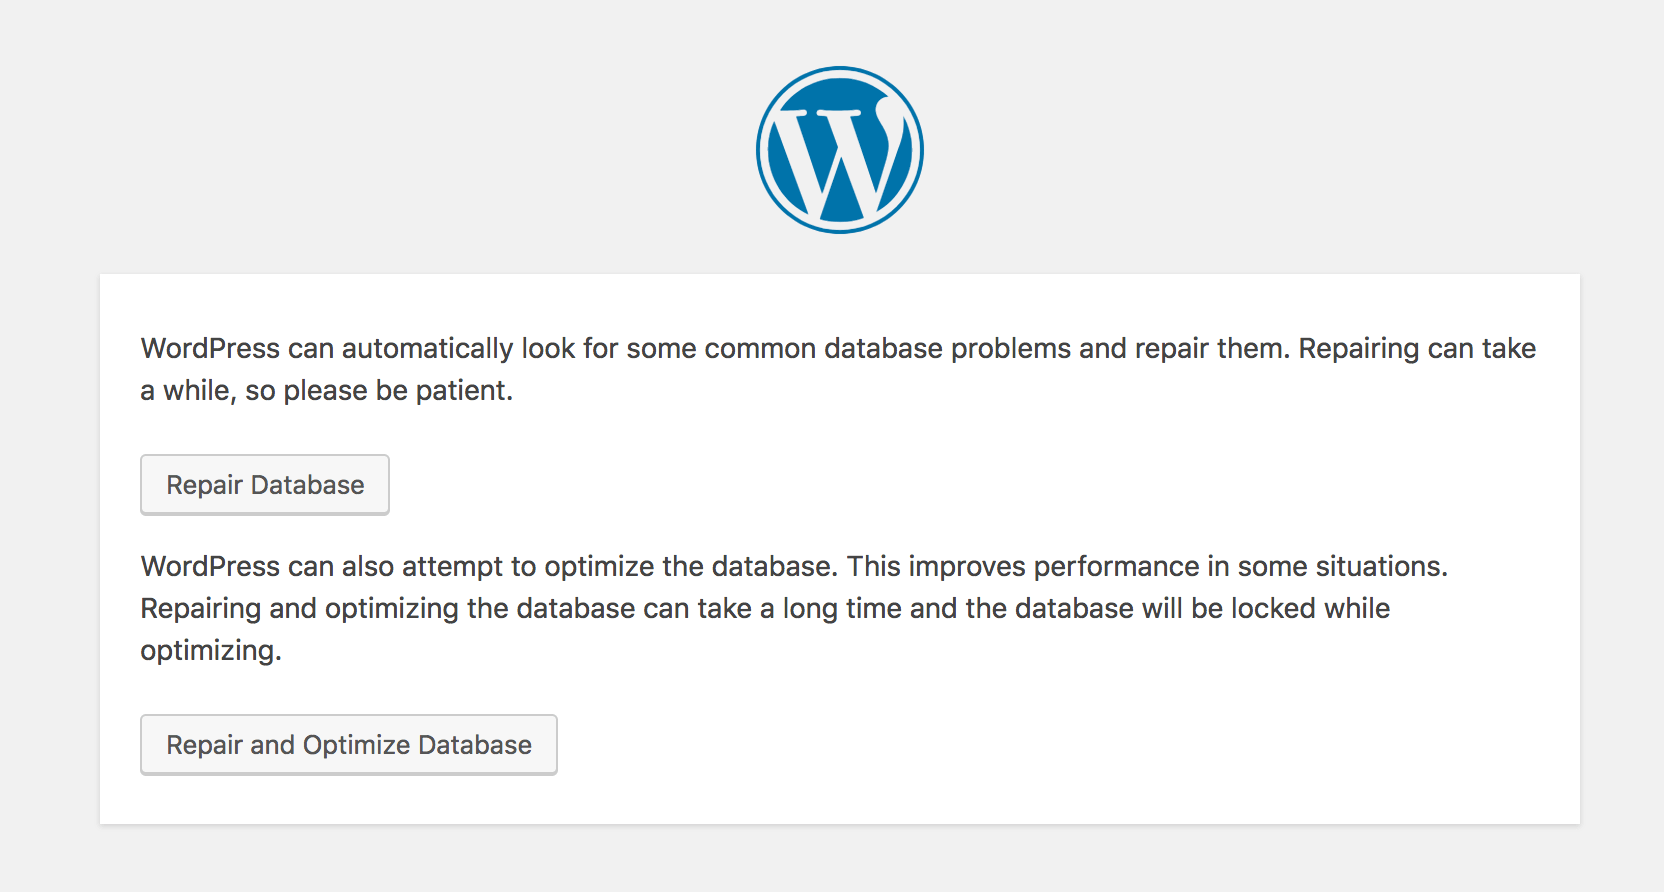Start repair with Repair and Optimize Database
The height and width of the screenshot is (892, 1664).
tap(348, 744)
